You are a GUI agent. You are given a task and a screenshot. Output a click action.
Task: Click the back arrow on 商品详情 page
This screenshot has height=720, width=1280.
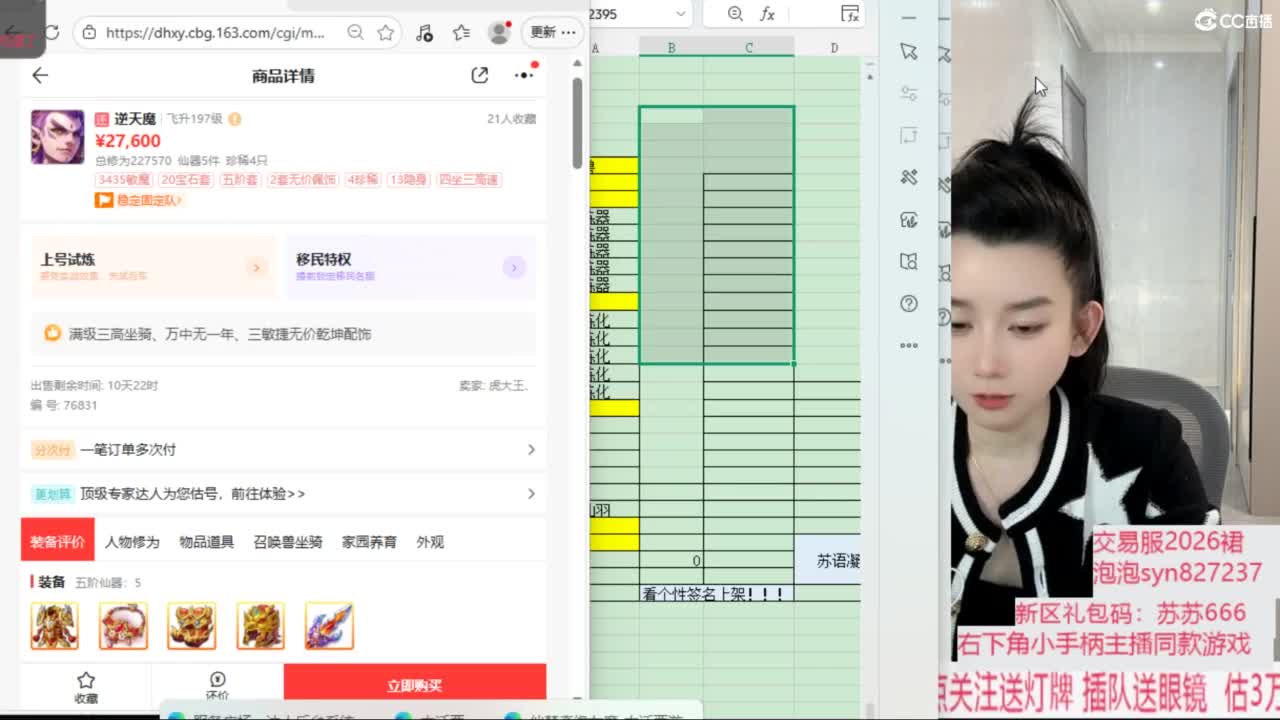pyautogui.click(x=40, y=75)
